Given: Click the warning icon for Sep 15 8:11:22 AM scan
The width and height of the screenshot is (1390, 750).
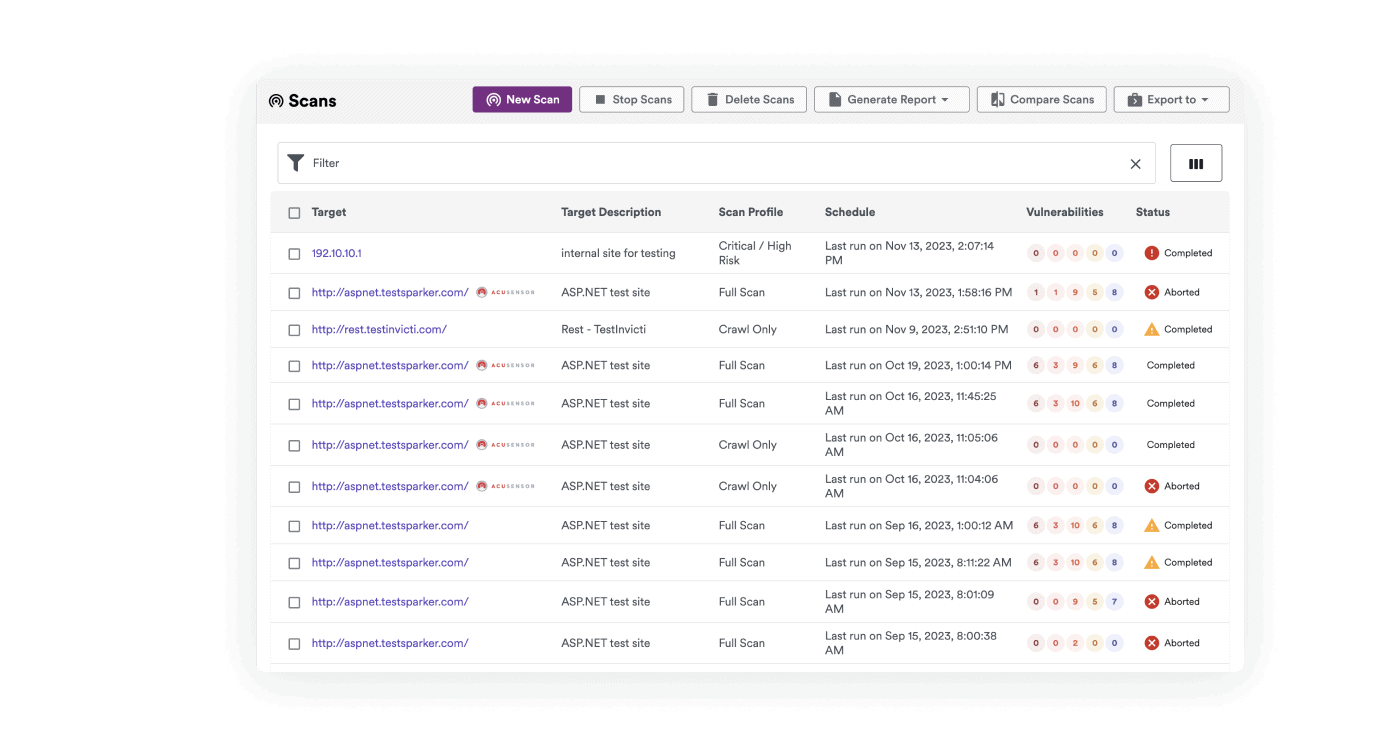Looking at the screenshot, I should (1152, 562).
